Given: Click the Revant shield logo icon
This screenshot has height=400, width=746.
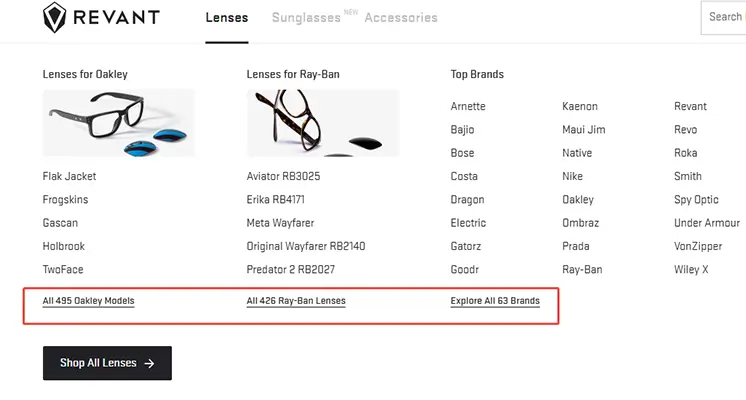Looking at the screenshot, I should [56, 17].
